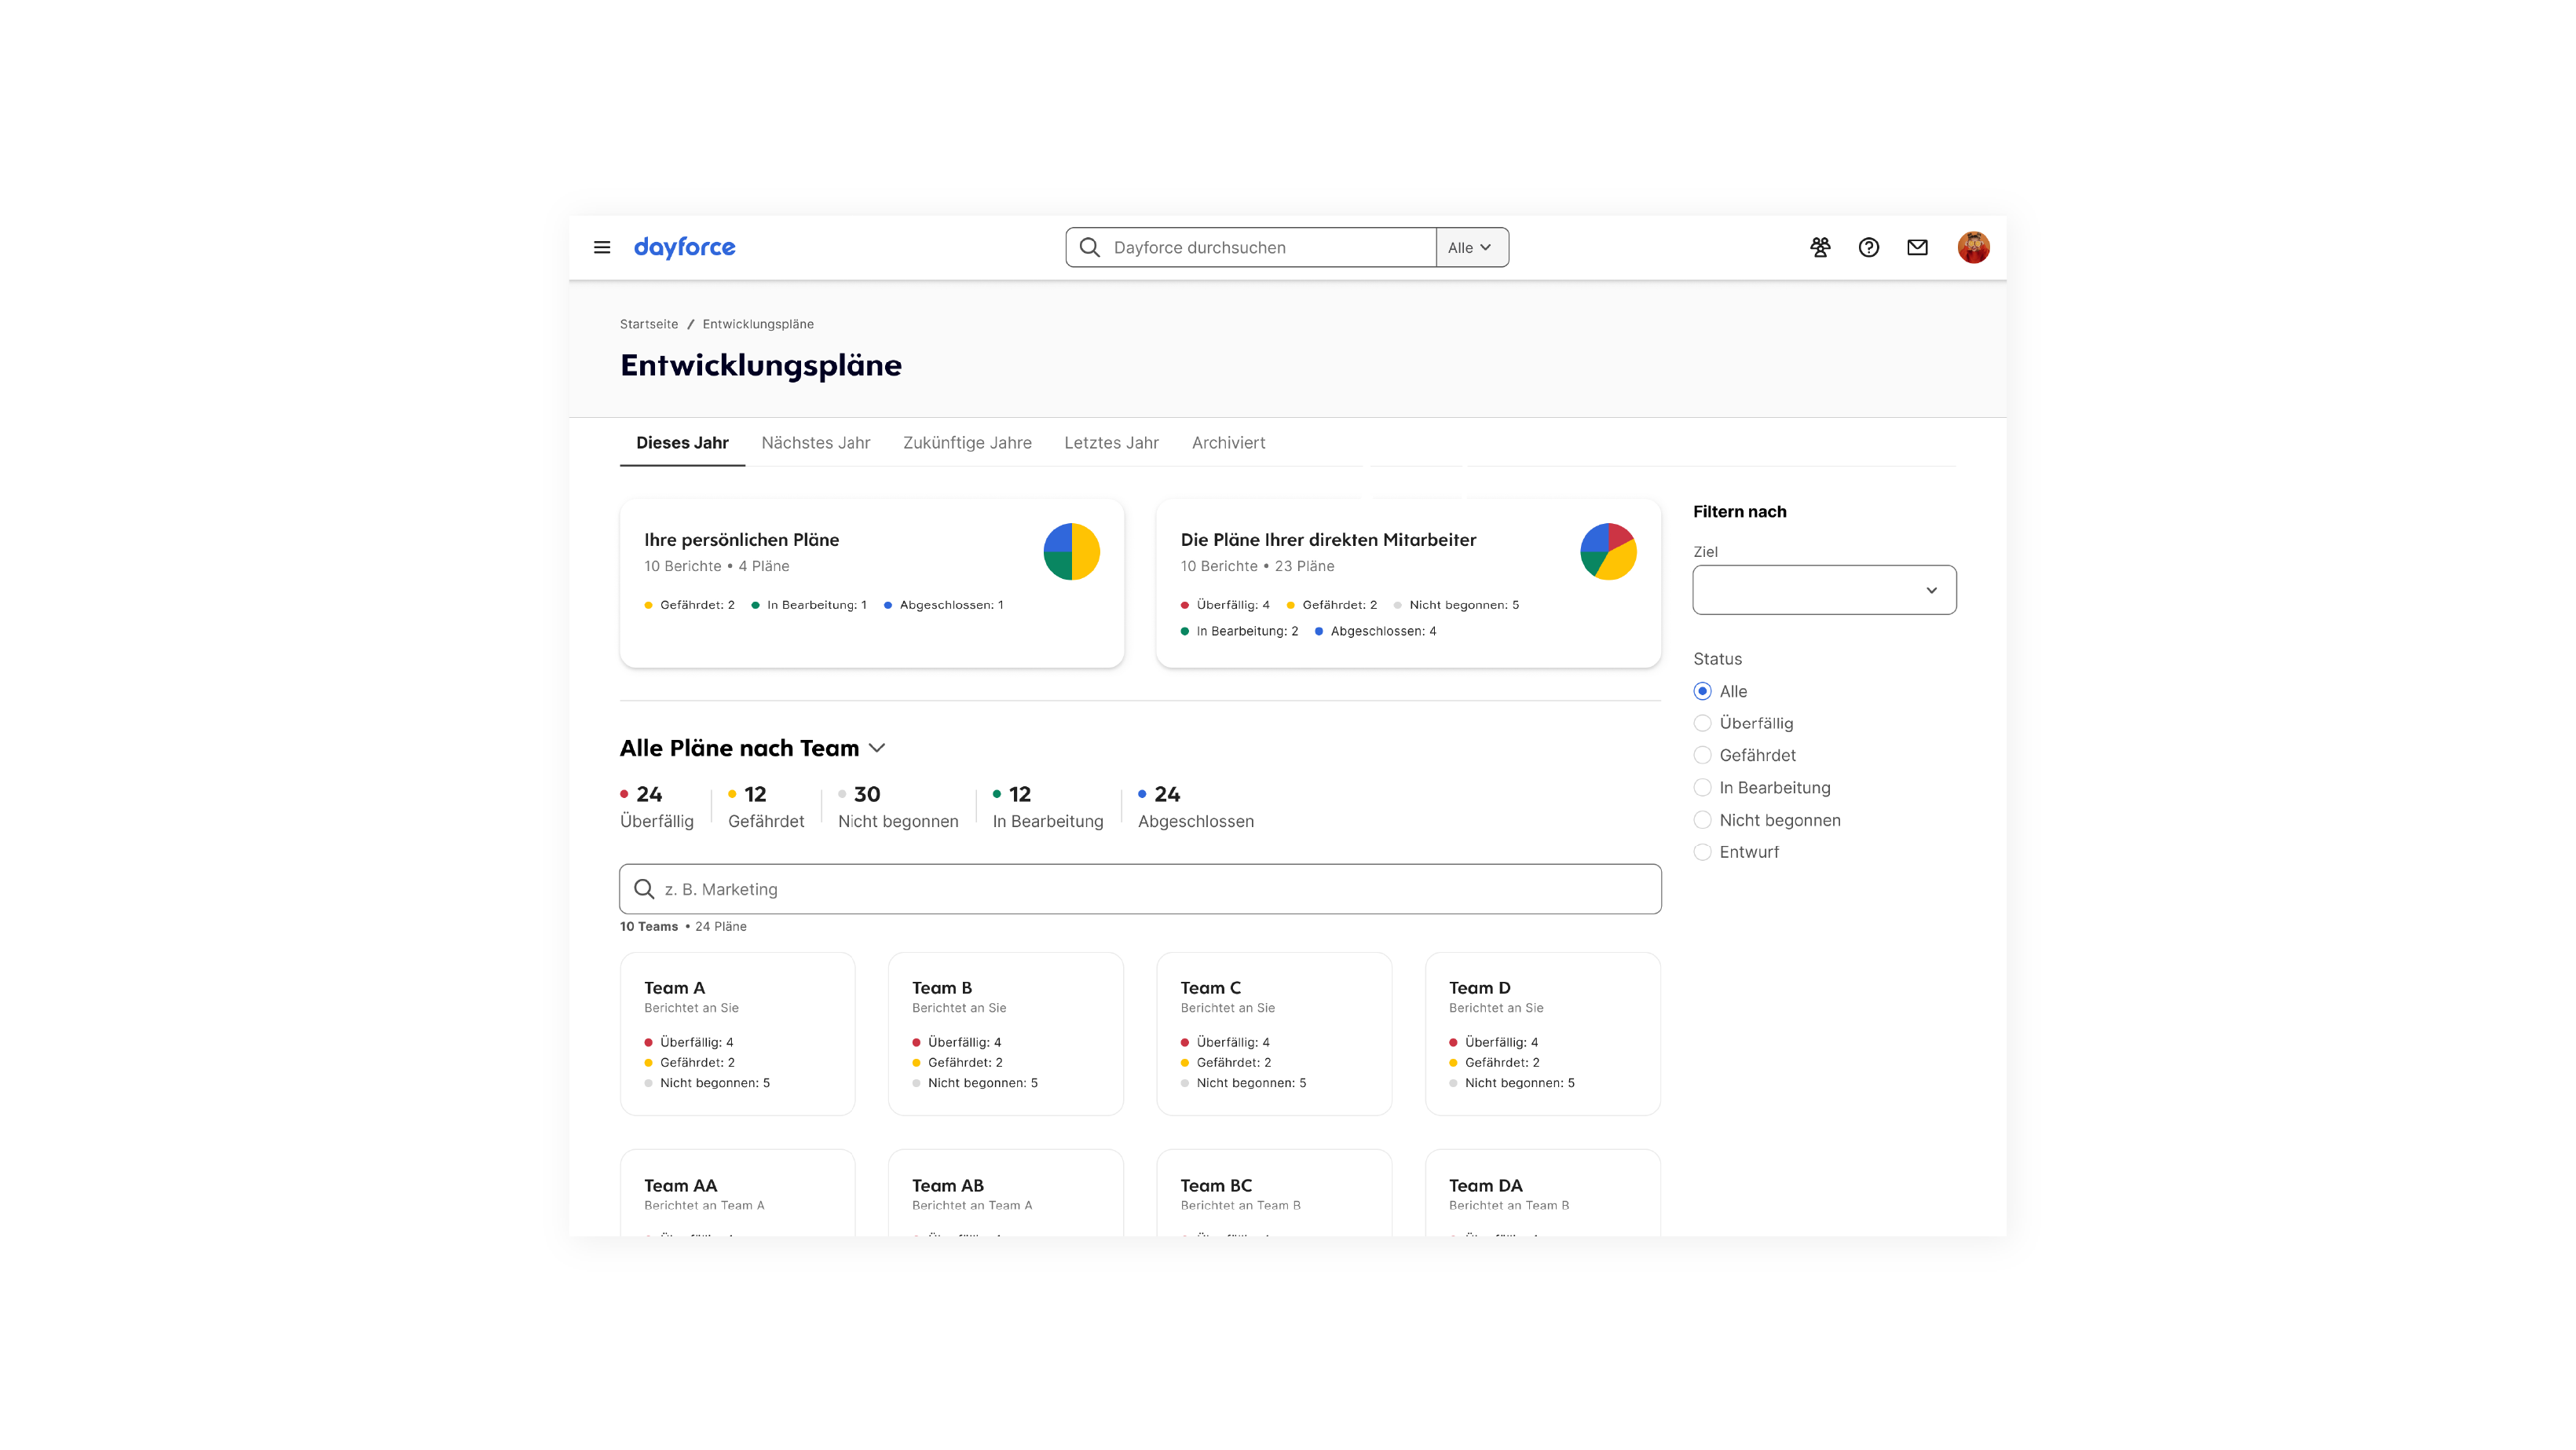Click the search icon in team search field

point(644,889)
